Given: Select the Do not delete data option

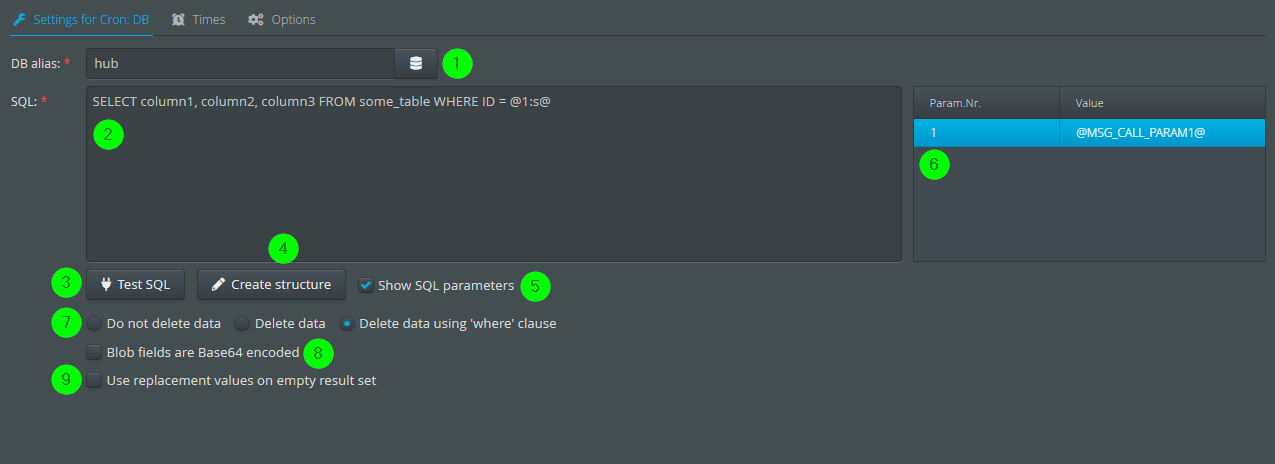Looking at the screenshot, I should tap(93, 323).
